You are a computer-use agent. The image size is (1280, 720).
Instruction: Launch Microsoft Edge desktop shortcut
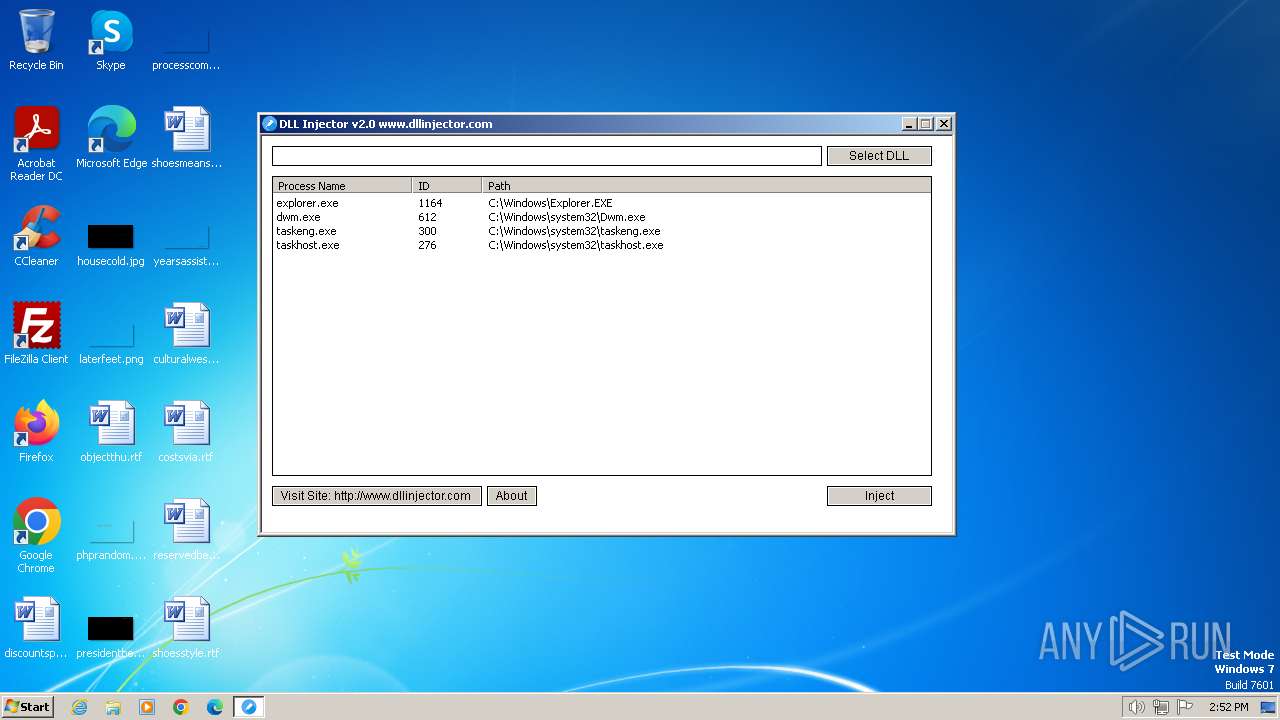111,137
